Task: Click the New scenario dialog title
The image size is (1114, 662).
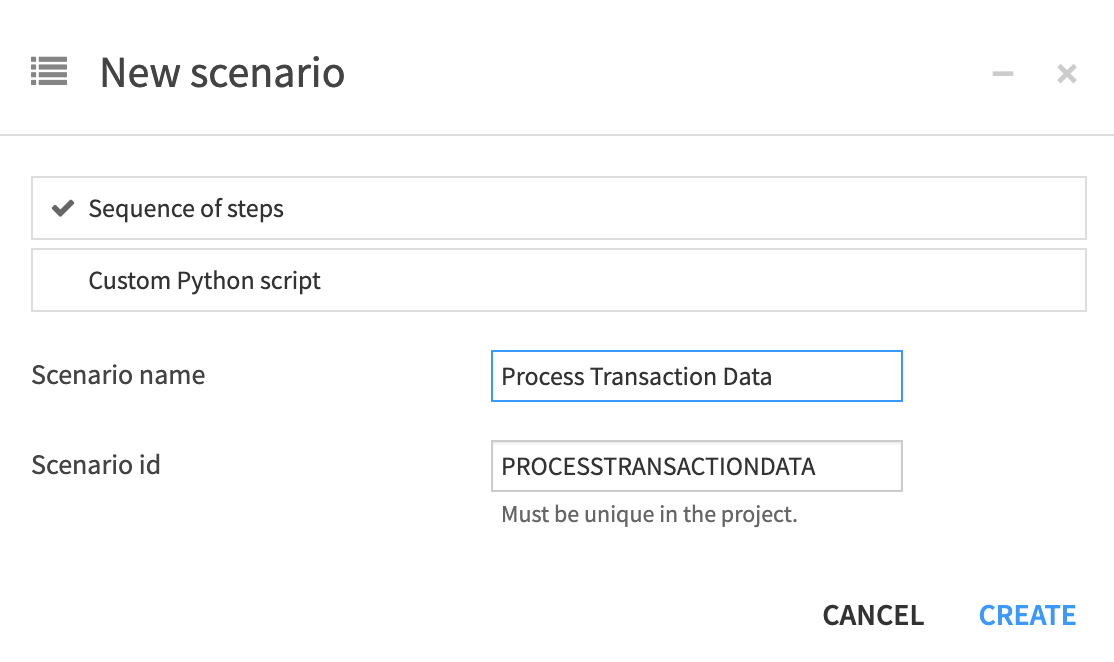Action: [x=222, y=72]
